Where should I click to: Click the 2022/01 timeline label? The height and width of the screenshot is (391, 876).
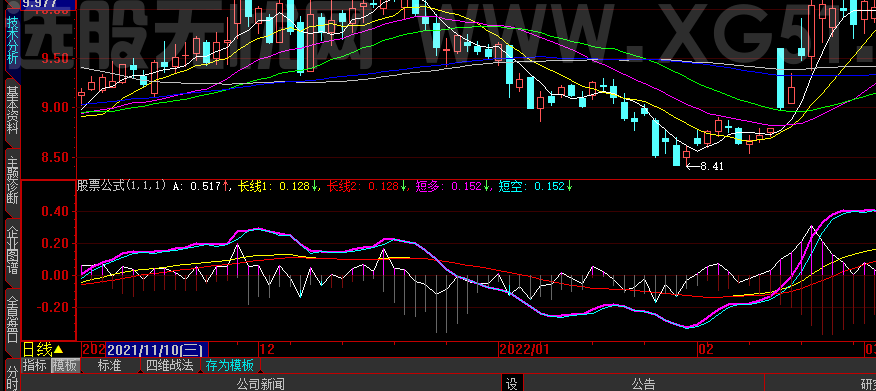[525, 350]
